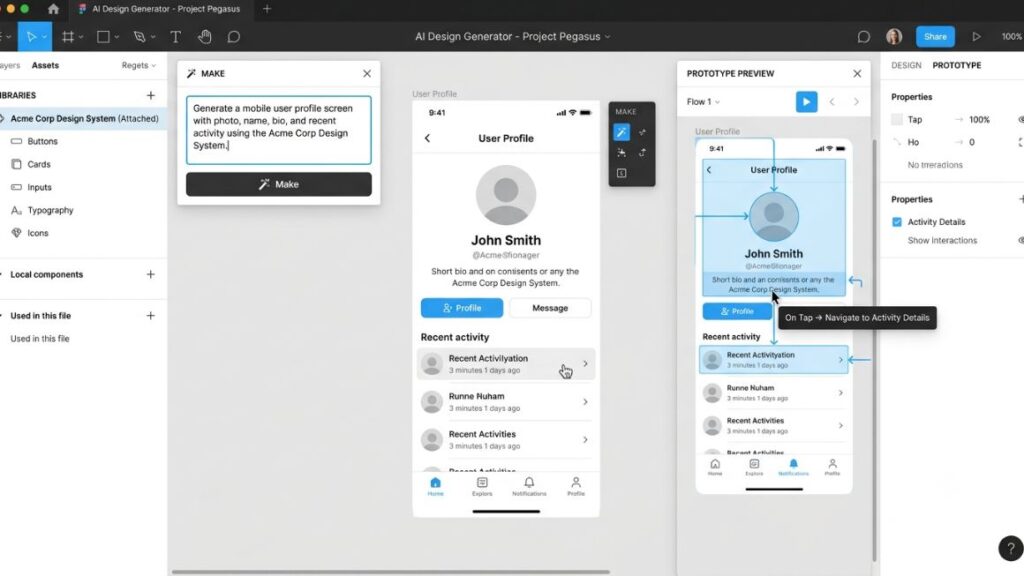Toggle the Activity Details checkbox

coord(897,222)
